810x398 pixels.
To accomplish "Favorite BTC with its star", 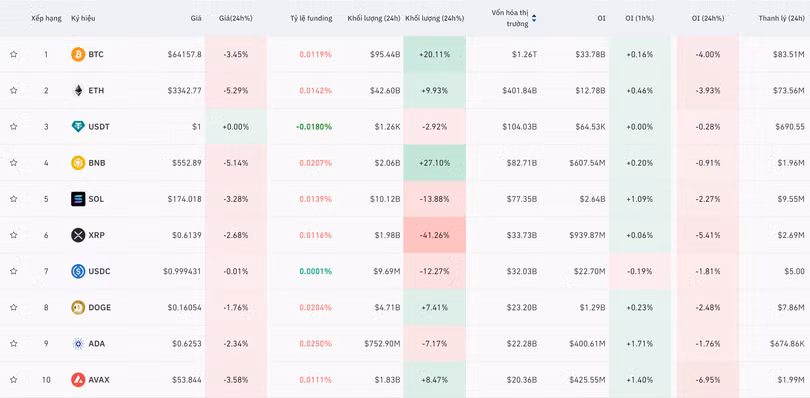I will 13,54.
